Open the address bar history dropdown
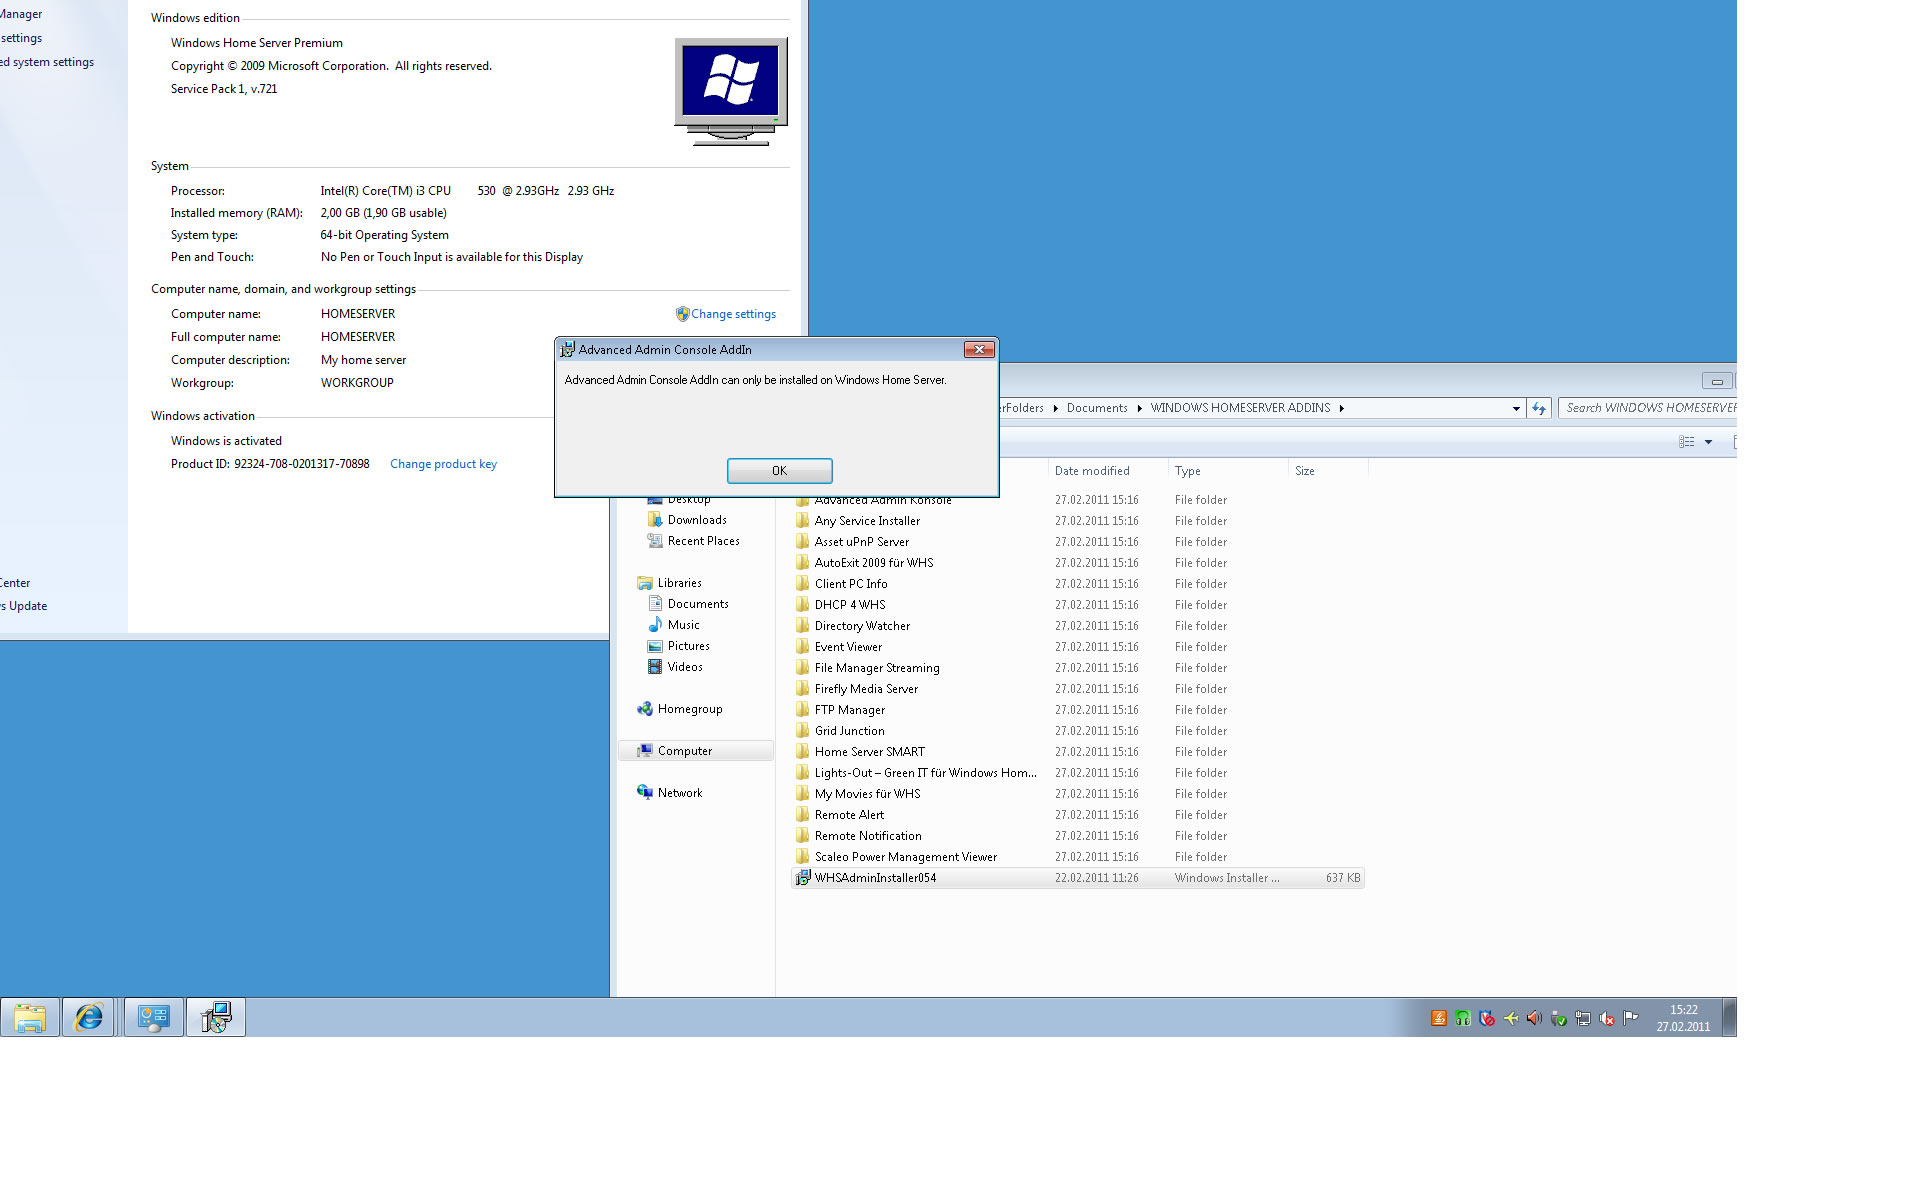 click(x=1516, y=408)
